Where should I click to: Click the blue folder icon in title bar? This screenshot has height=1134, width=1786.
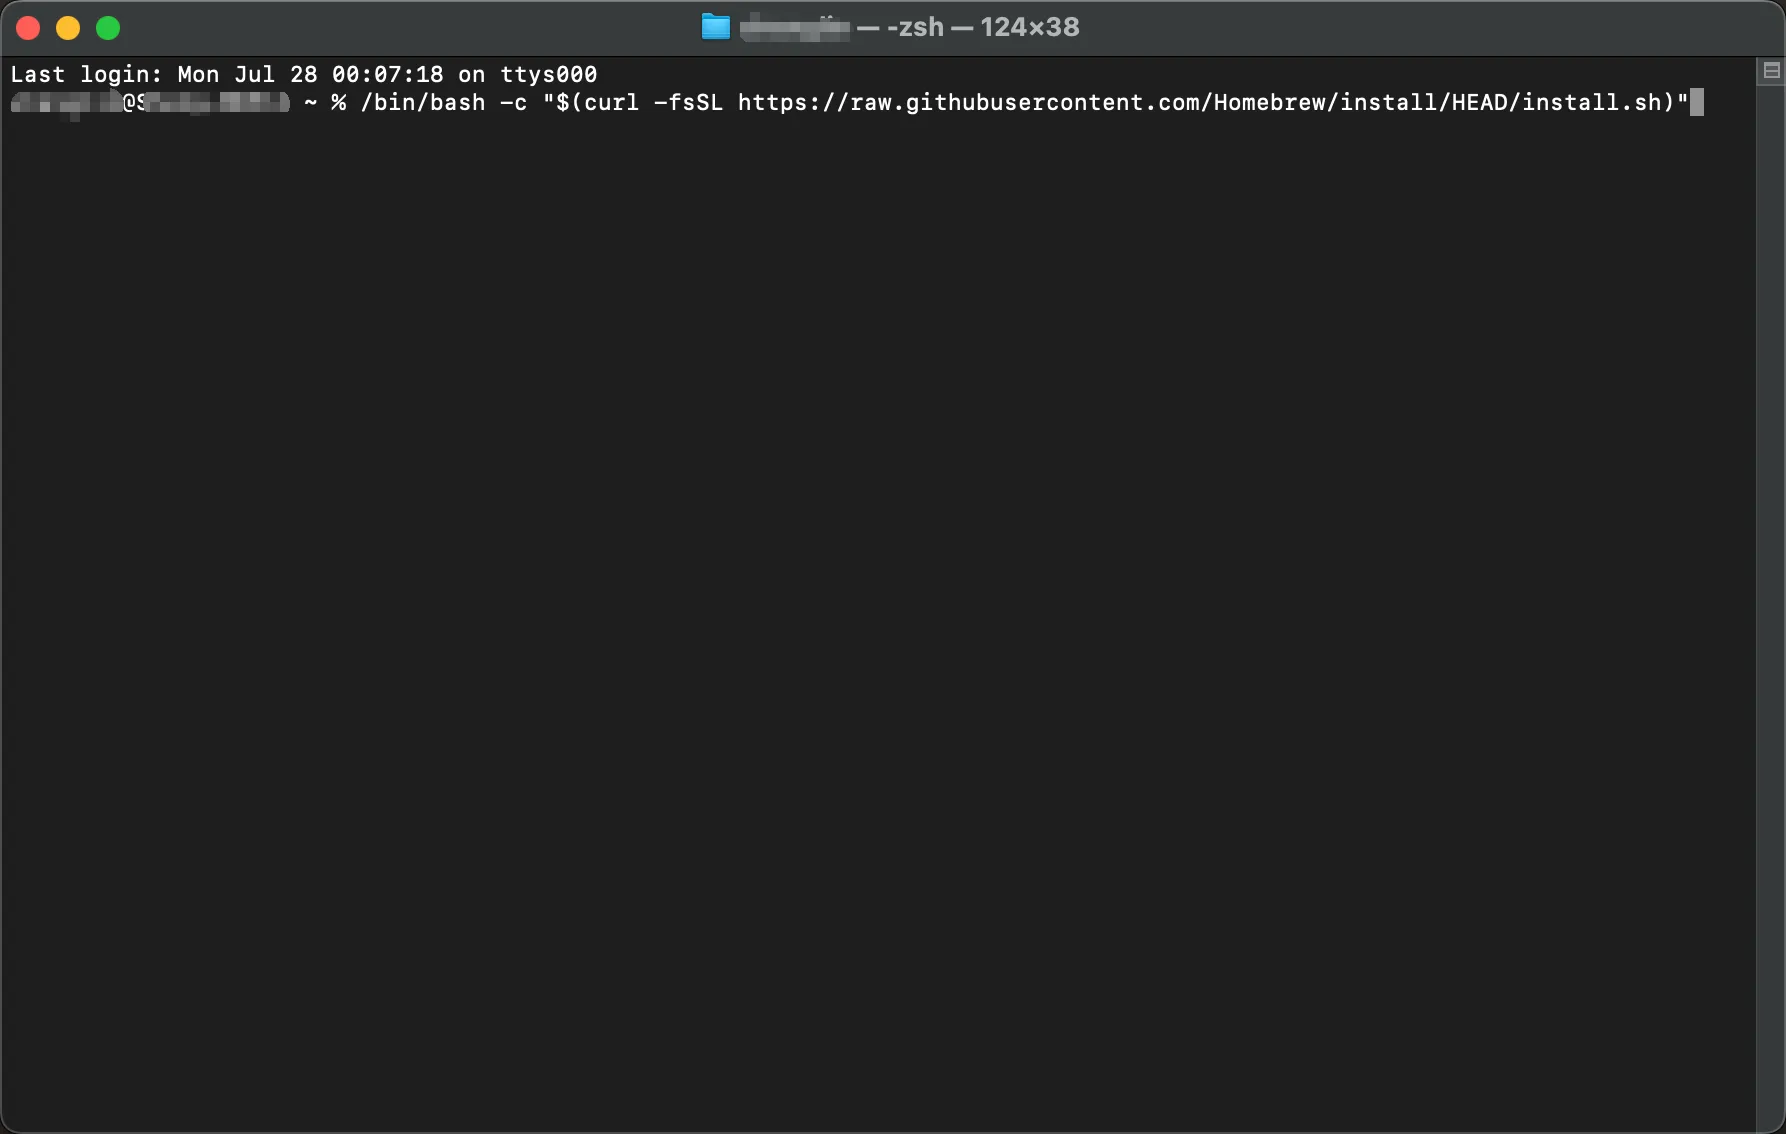[x=715, y=27]
